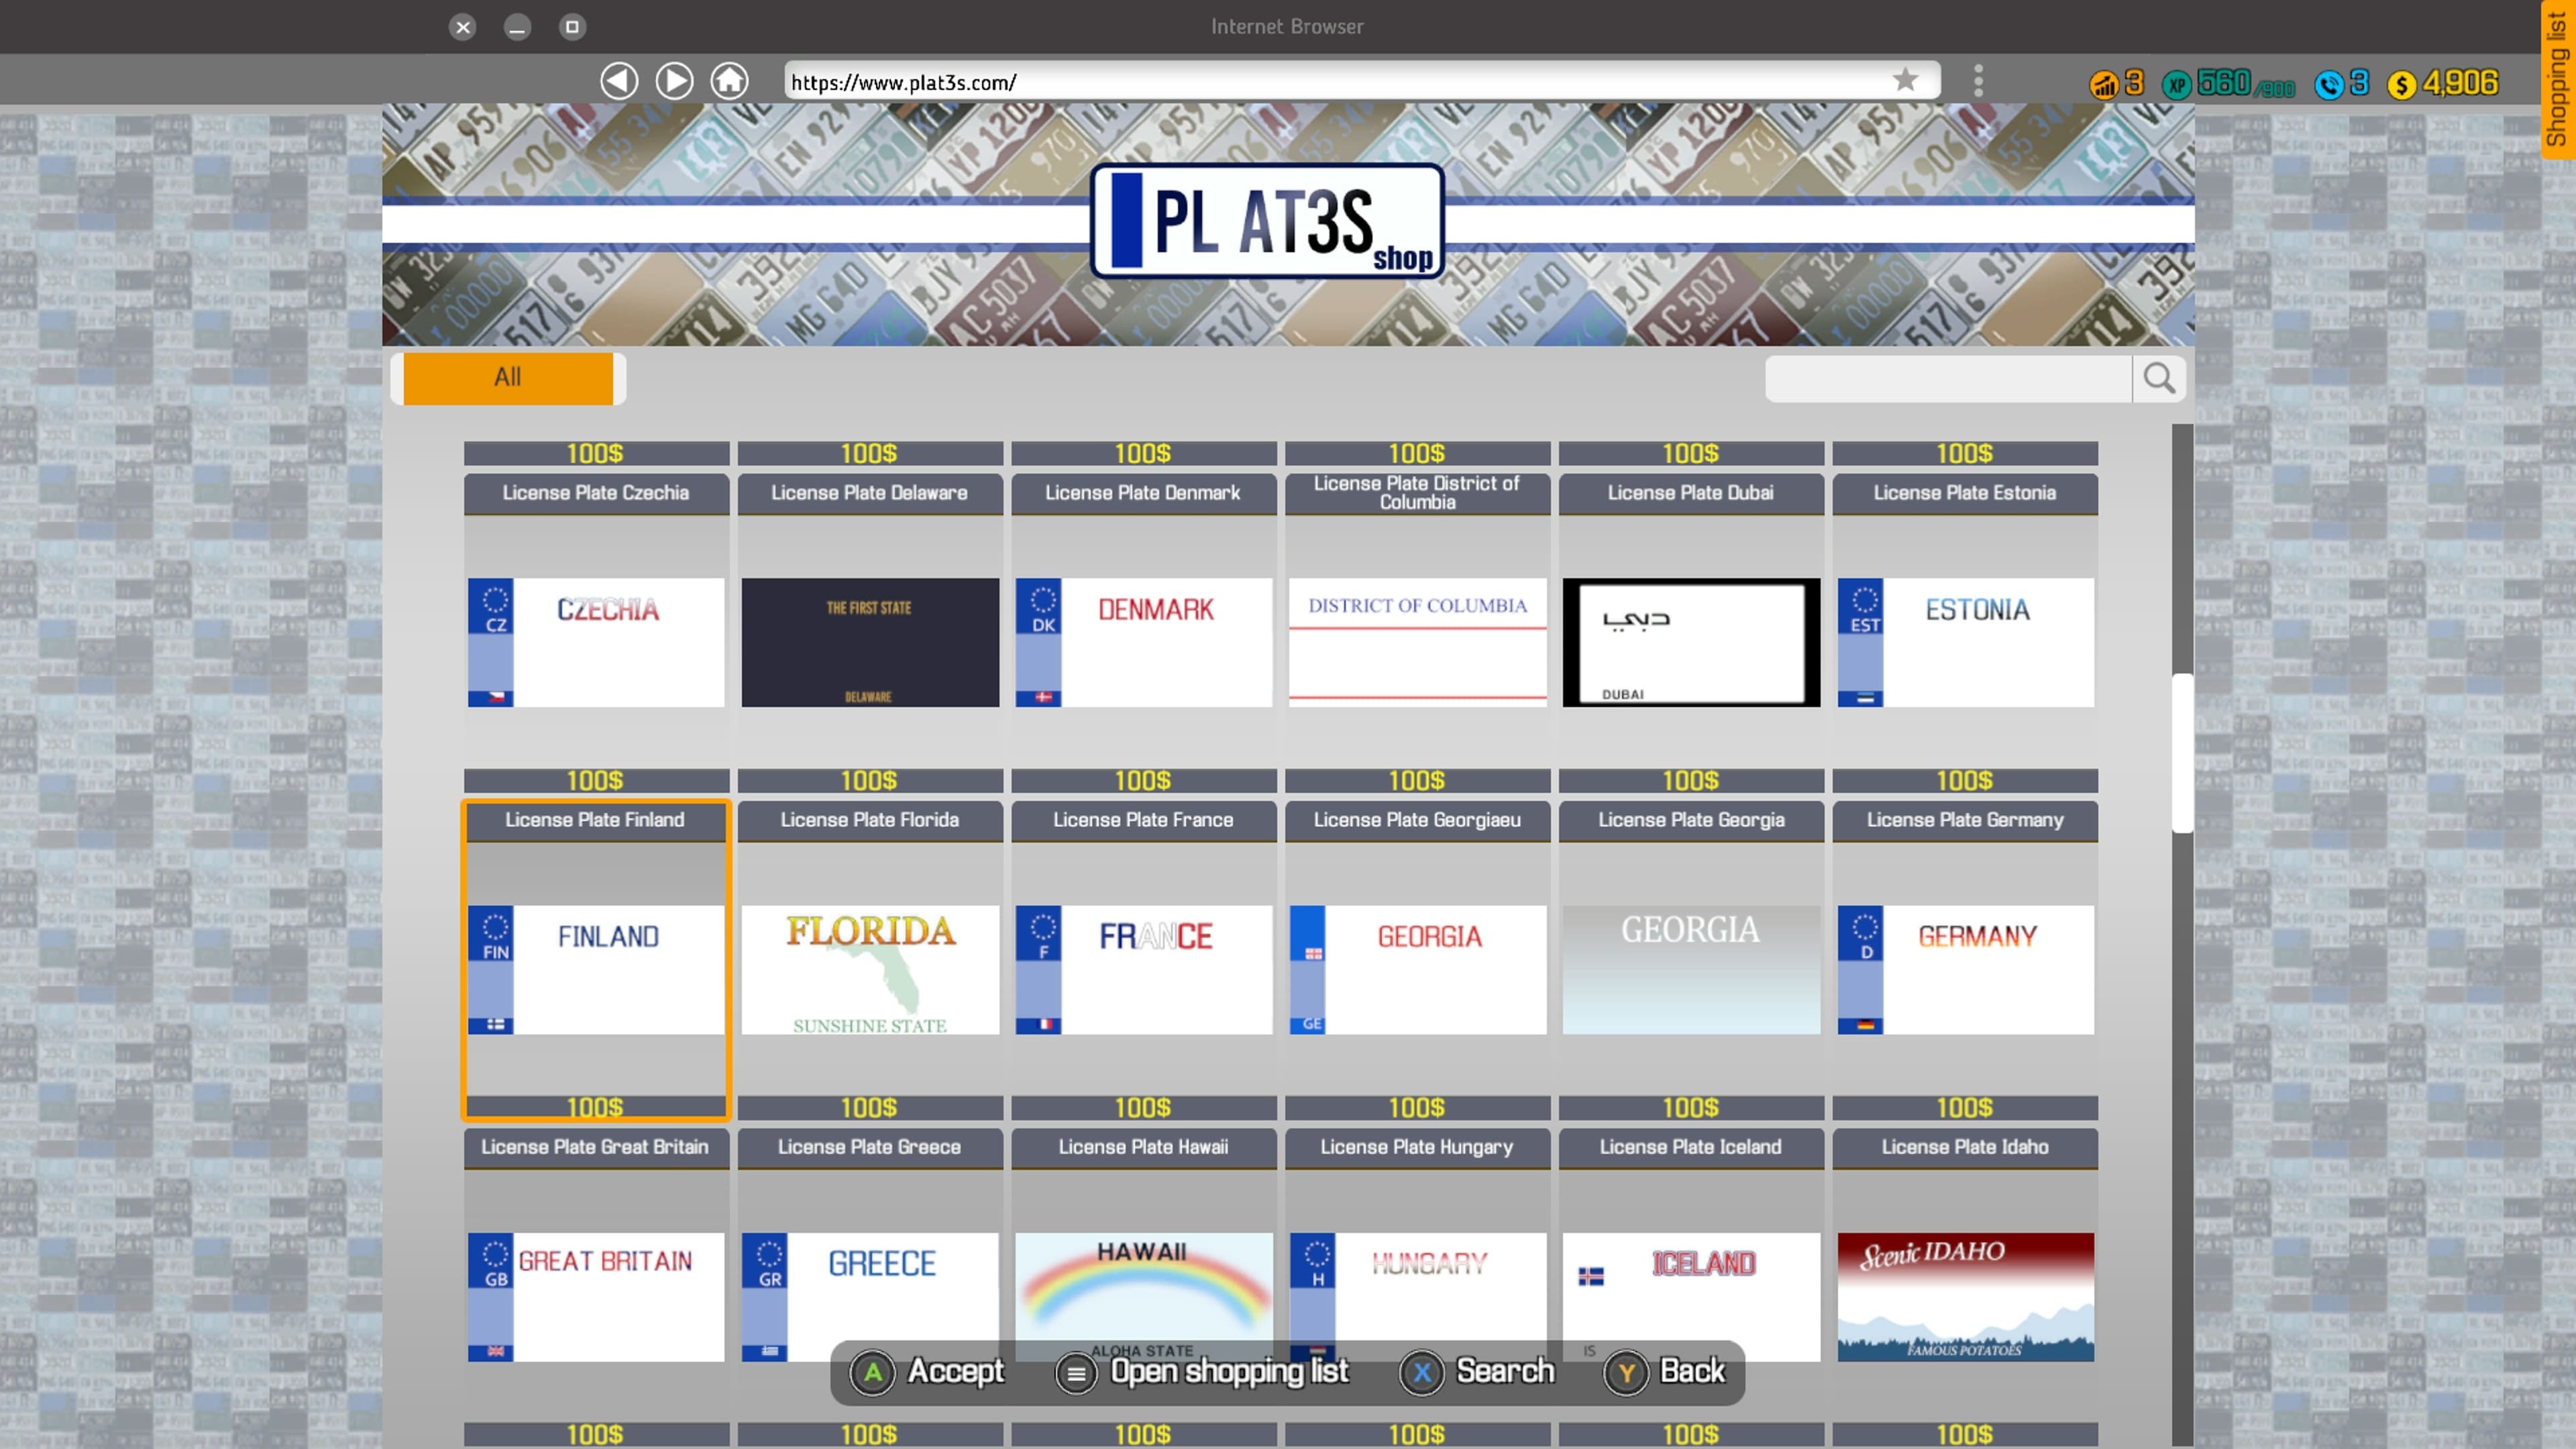Click the "License Plate Estonia" title
Viewport: 2576px width, 1449px height.
(1965, 493)
